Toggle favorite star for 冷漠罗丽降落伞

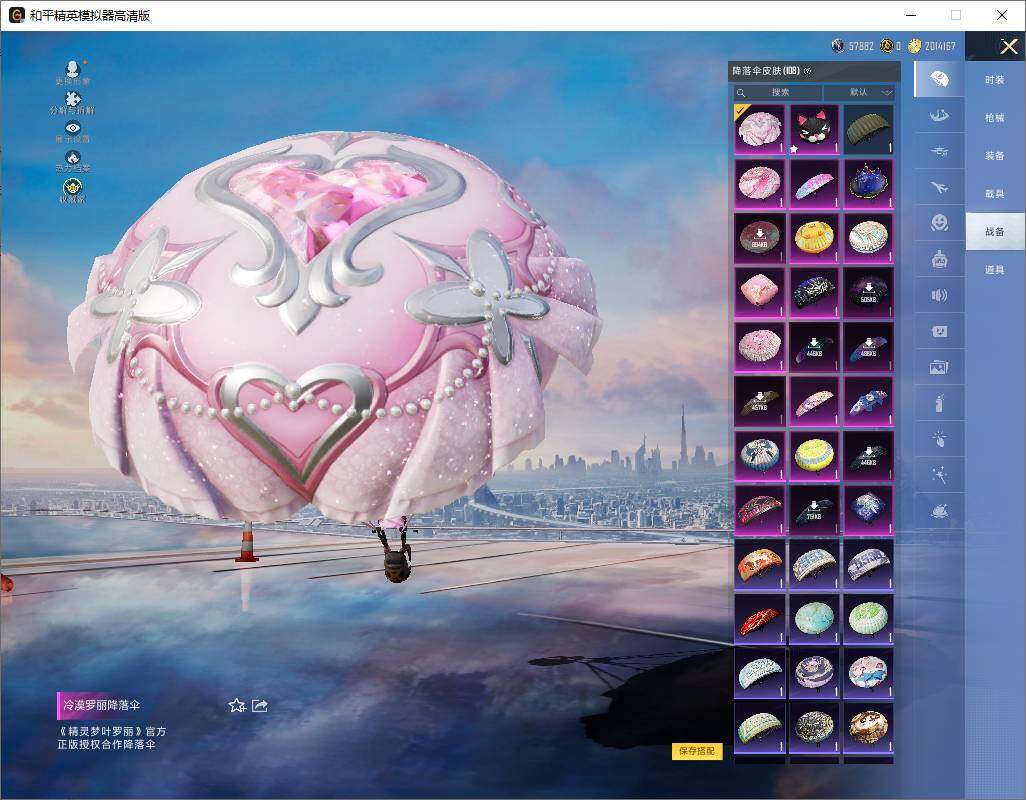click(x=237, y=705)
